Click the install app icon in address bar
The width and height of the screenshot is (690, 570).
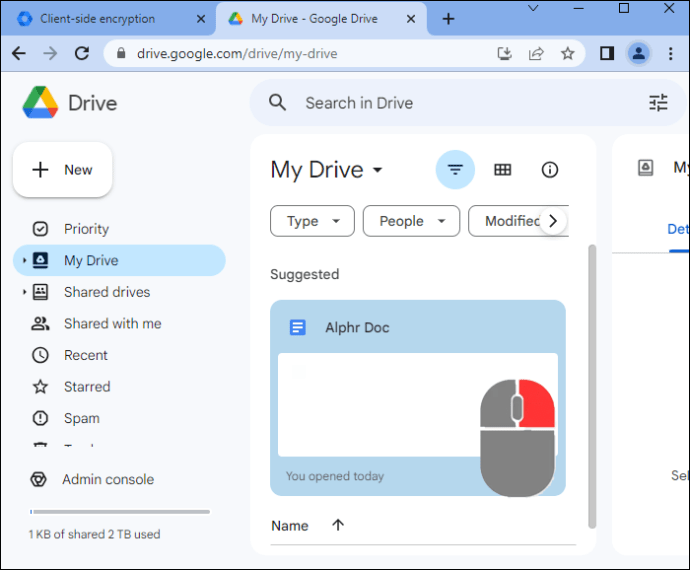pos(504,54)
